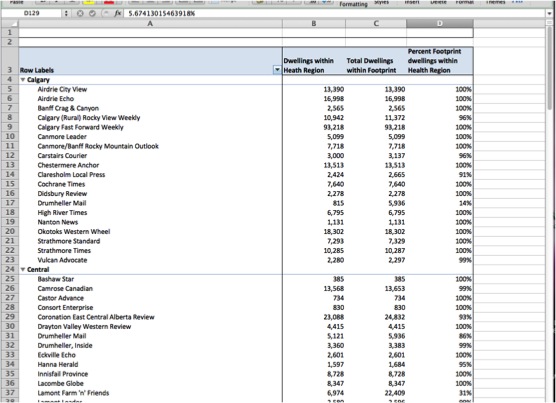Screen dimensions: 556x403
Task: Select the Strathmore Standard label
Action: 69,241
